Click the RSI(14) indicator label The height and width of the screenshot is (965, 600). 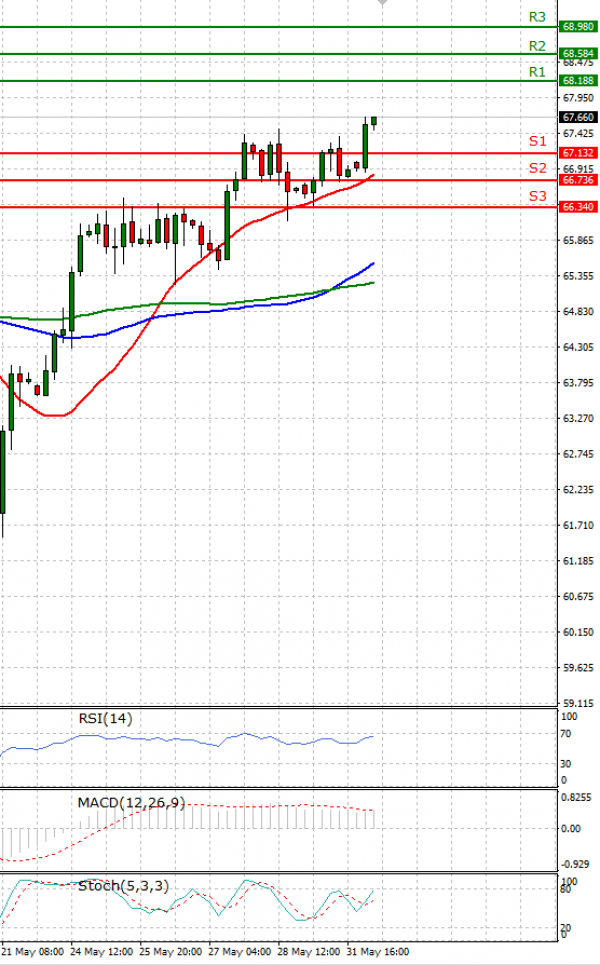(105, 718)
